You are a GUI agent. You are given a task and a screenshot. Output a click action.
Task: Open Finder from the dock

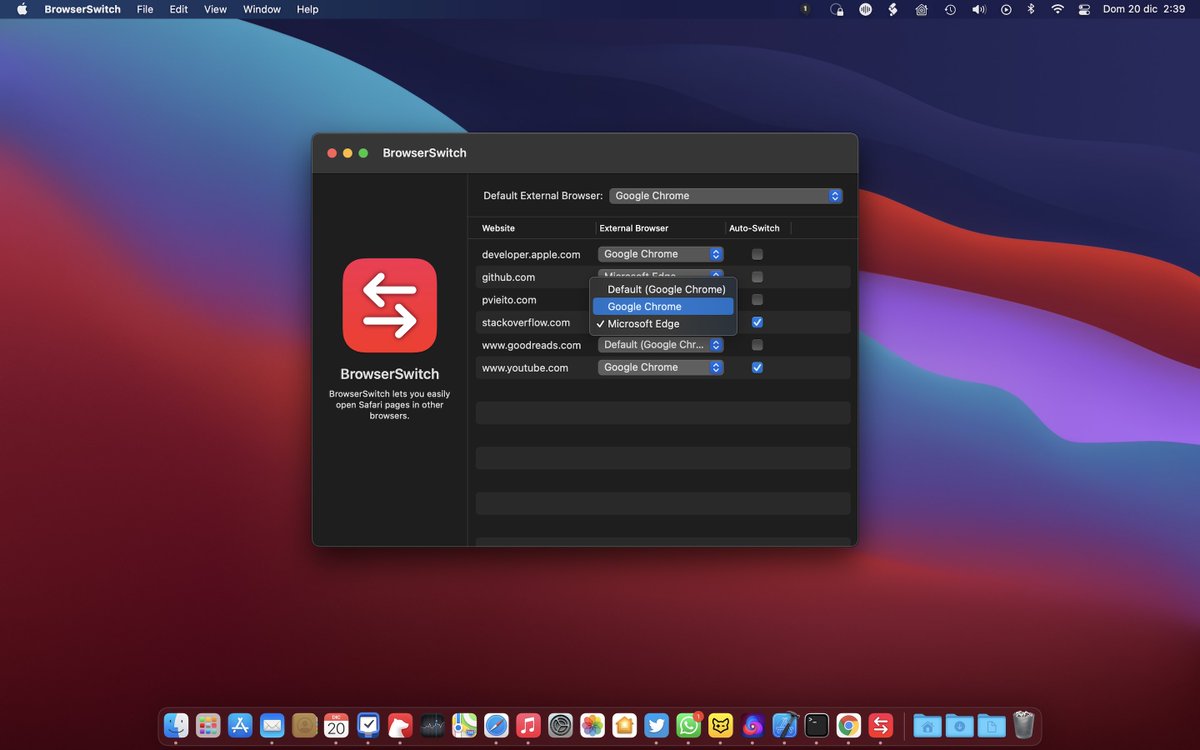177,725
